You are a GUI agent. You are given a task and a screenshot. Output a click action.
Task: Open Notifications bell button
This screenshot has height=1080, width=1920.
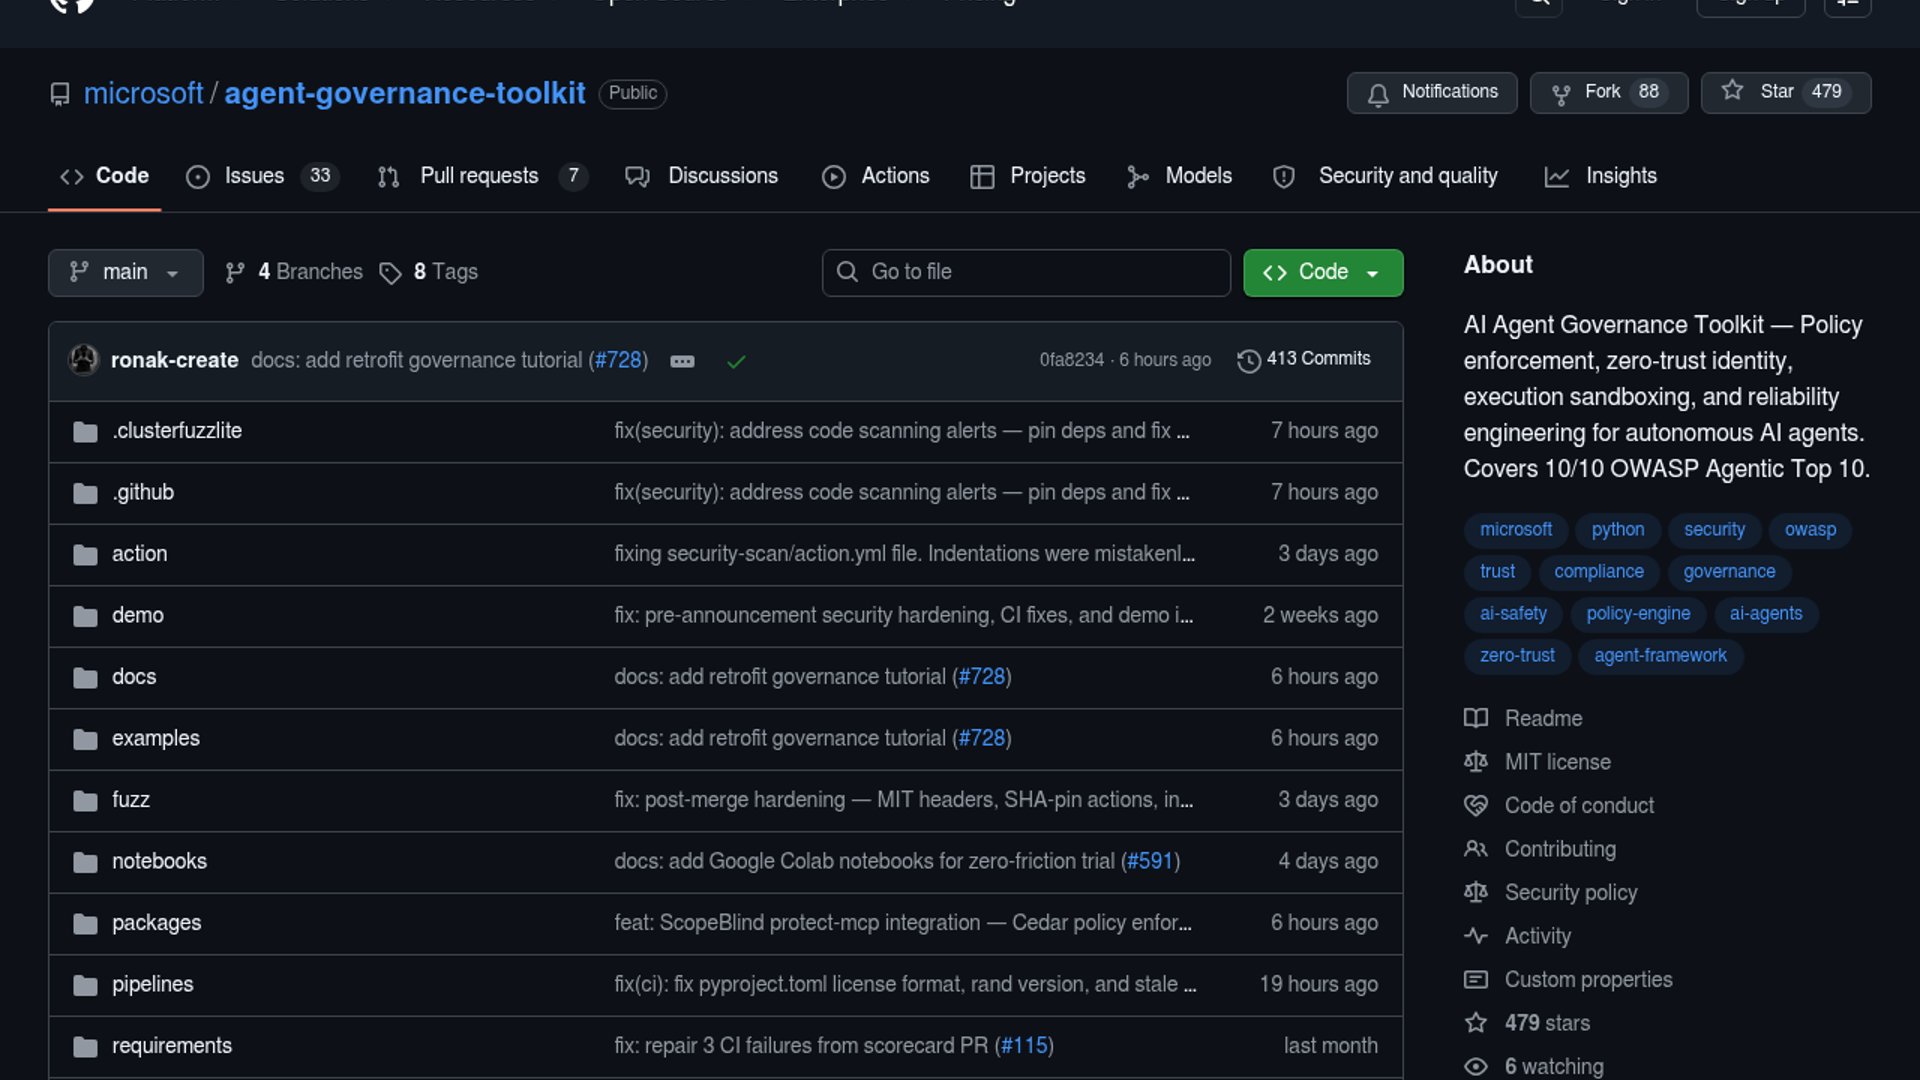tap(1431, 92)
